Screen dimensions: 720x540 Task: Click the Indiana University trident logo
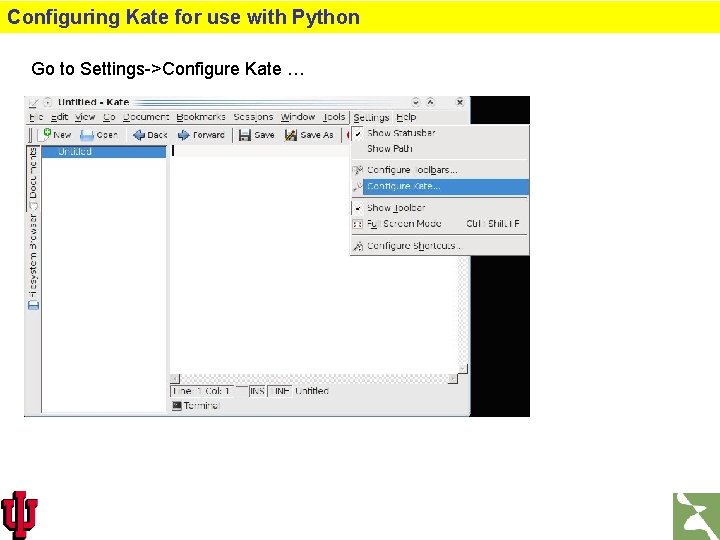point(19,514)
